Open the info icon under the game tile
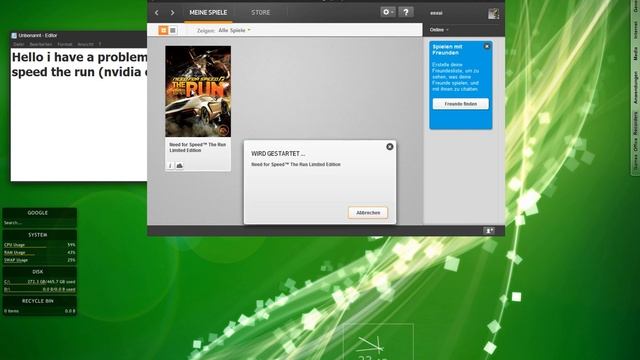The height and width of the screenshot is (360, 640). 170,165
